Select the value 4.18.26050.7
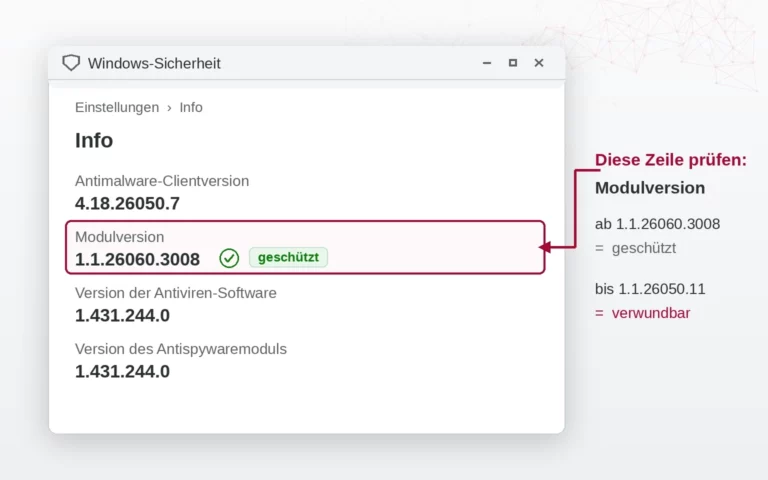Viewport: 768px width, 480px height. 127,203
